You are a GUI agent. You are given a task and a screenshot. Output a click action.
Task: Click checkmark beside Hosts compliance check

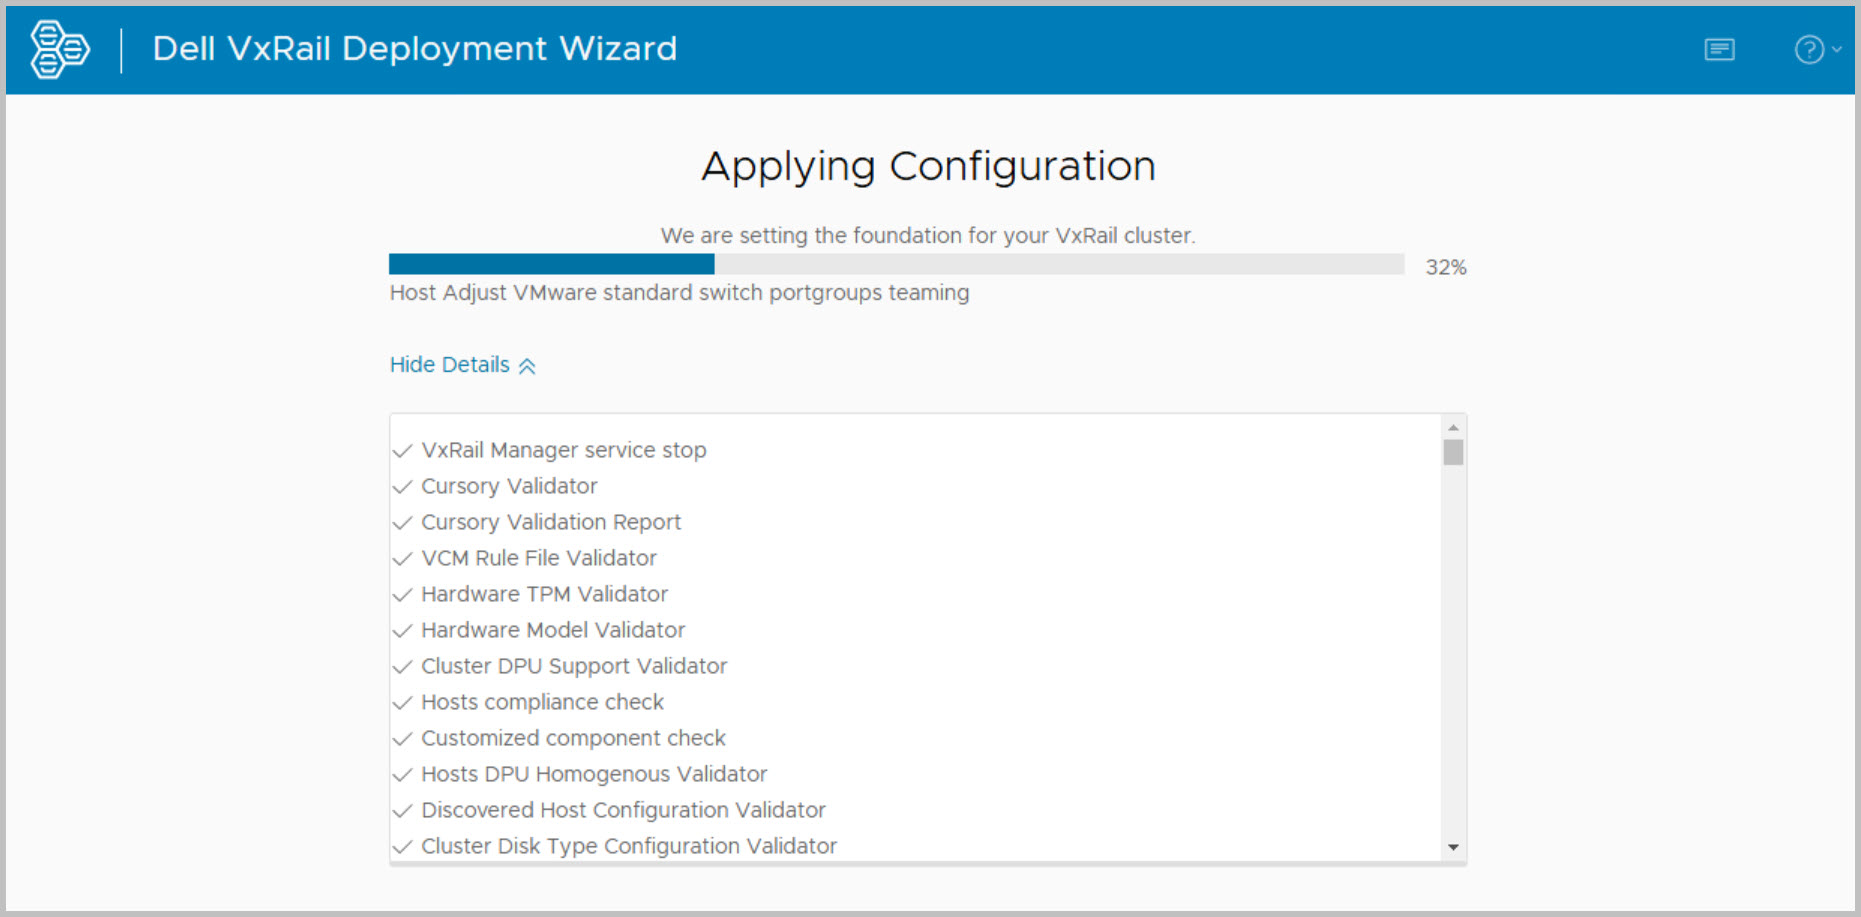point(403,703)
